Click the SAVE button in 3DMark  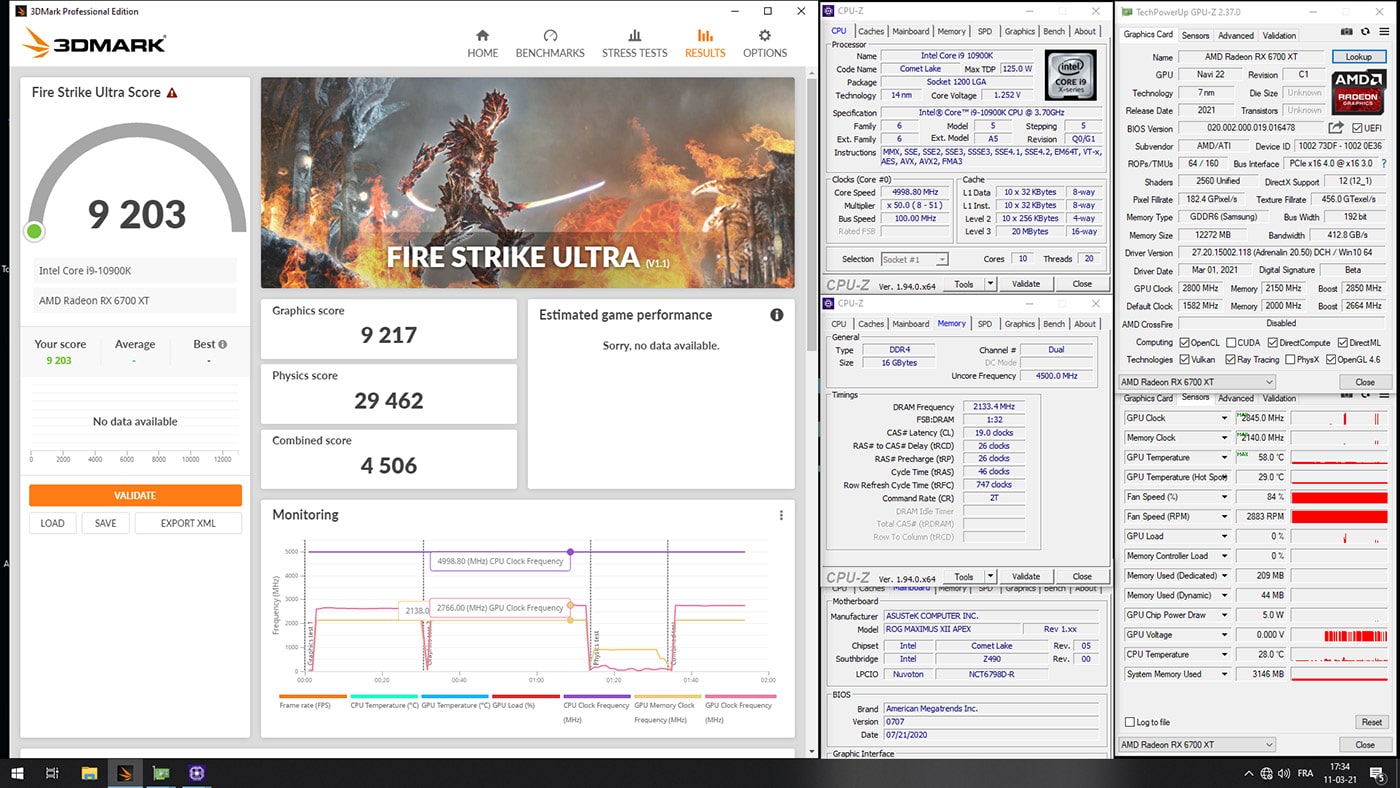105,523
